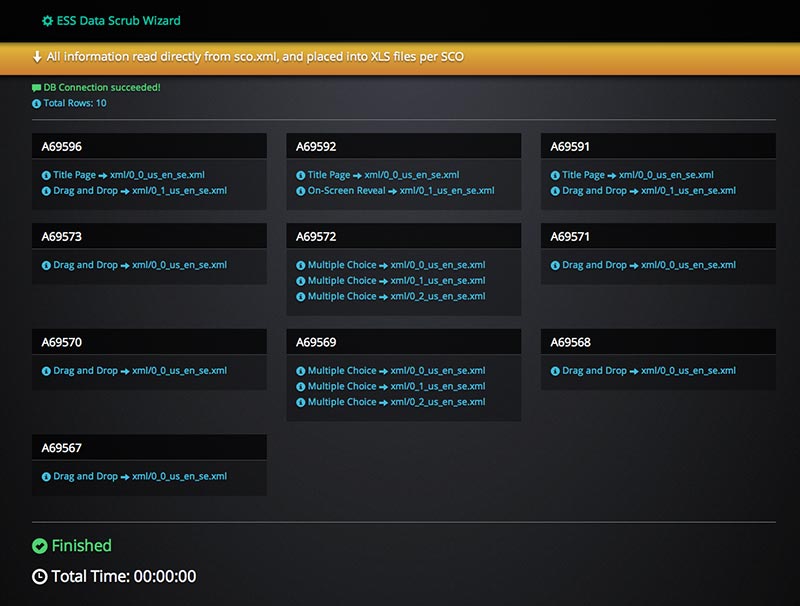Click the A69569 panel header
Screen dimensions: 800x606
403,342
